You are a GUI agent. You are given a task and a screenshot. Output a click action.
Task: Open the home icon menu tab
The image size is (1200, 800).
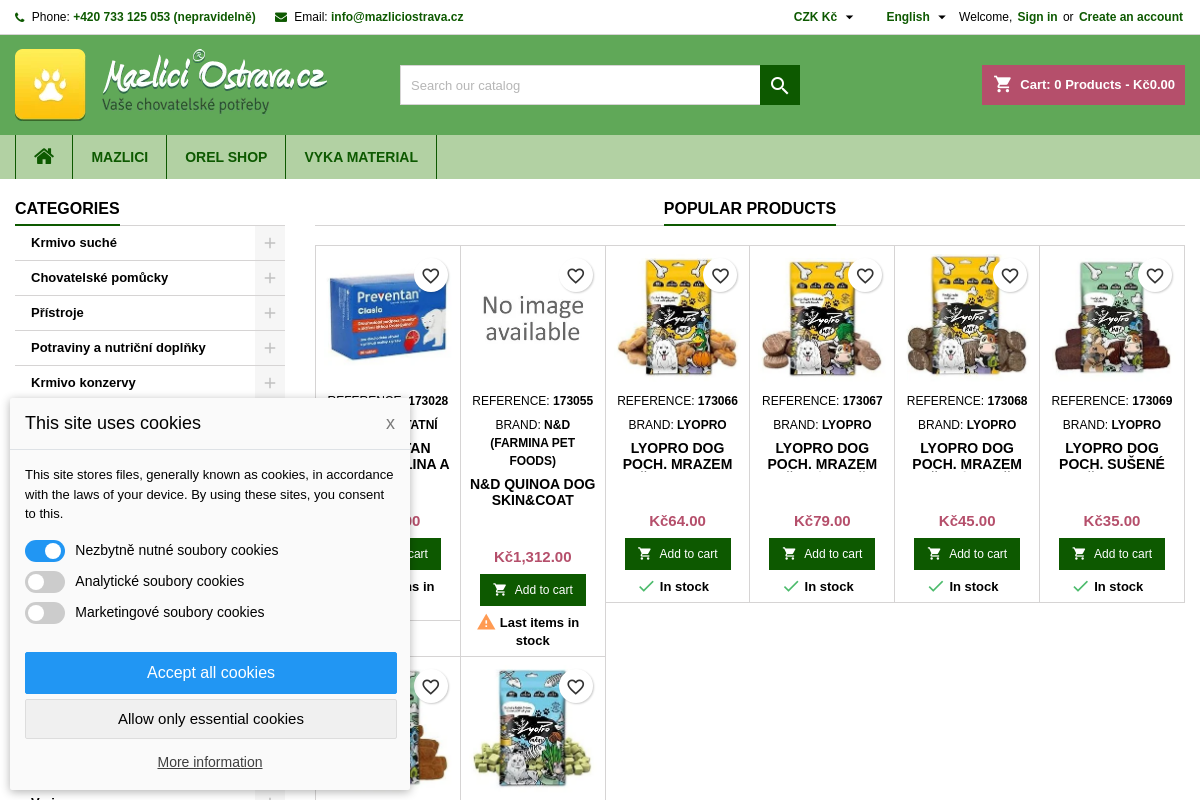[44, 157]
